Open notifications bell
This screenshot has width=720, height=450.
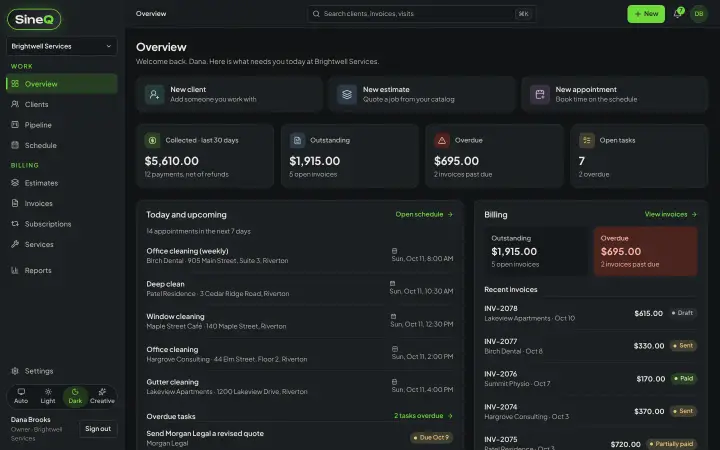click(x=677, y=14)
